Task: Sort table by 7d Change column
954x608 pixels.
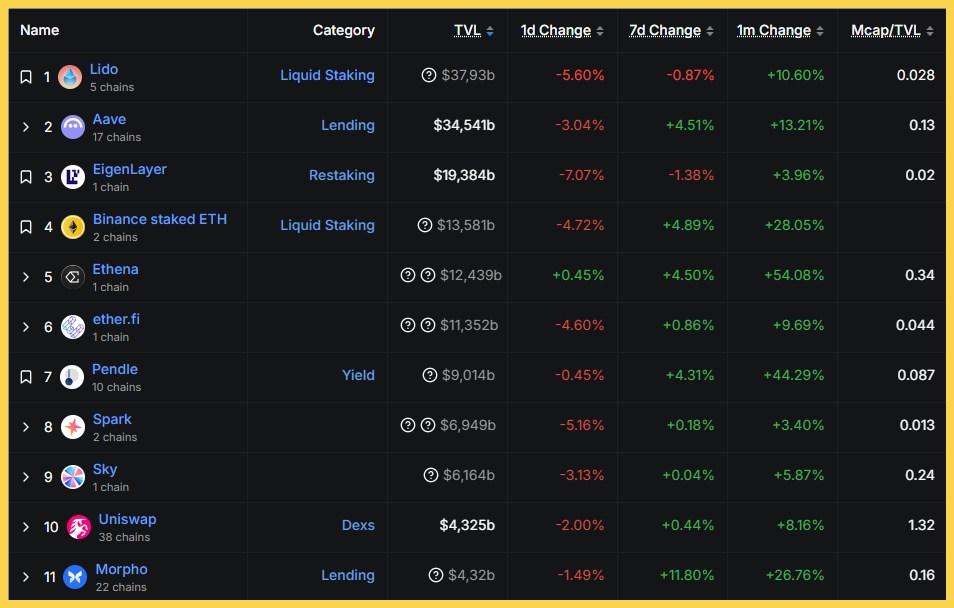Action: tap(671, 30)
